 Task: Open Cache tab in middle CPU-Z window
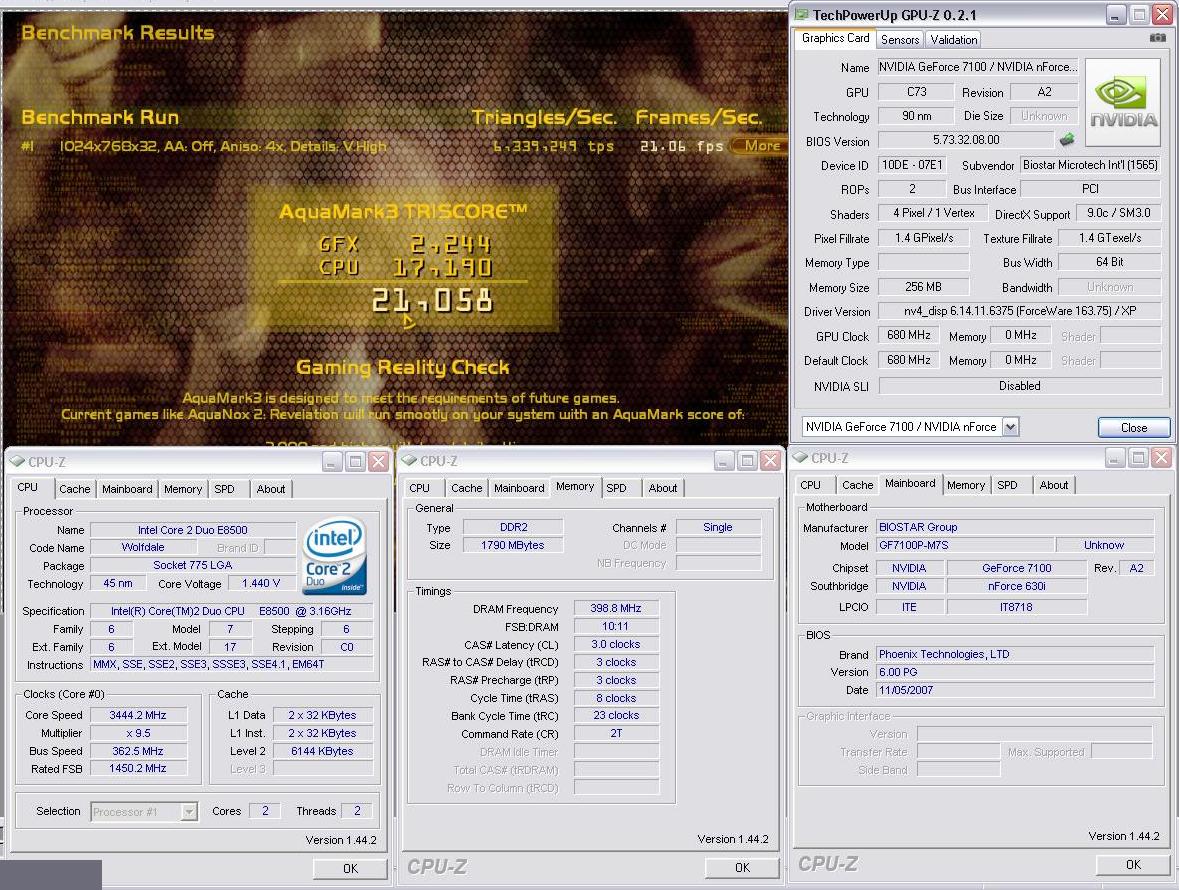[x=466, y=488]
